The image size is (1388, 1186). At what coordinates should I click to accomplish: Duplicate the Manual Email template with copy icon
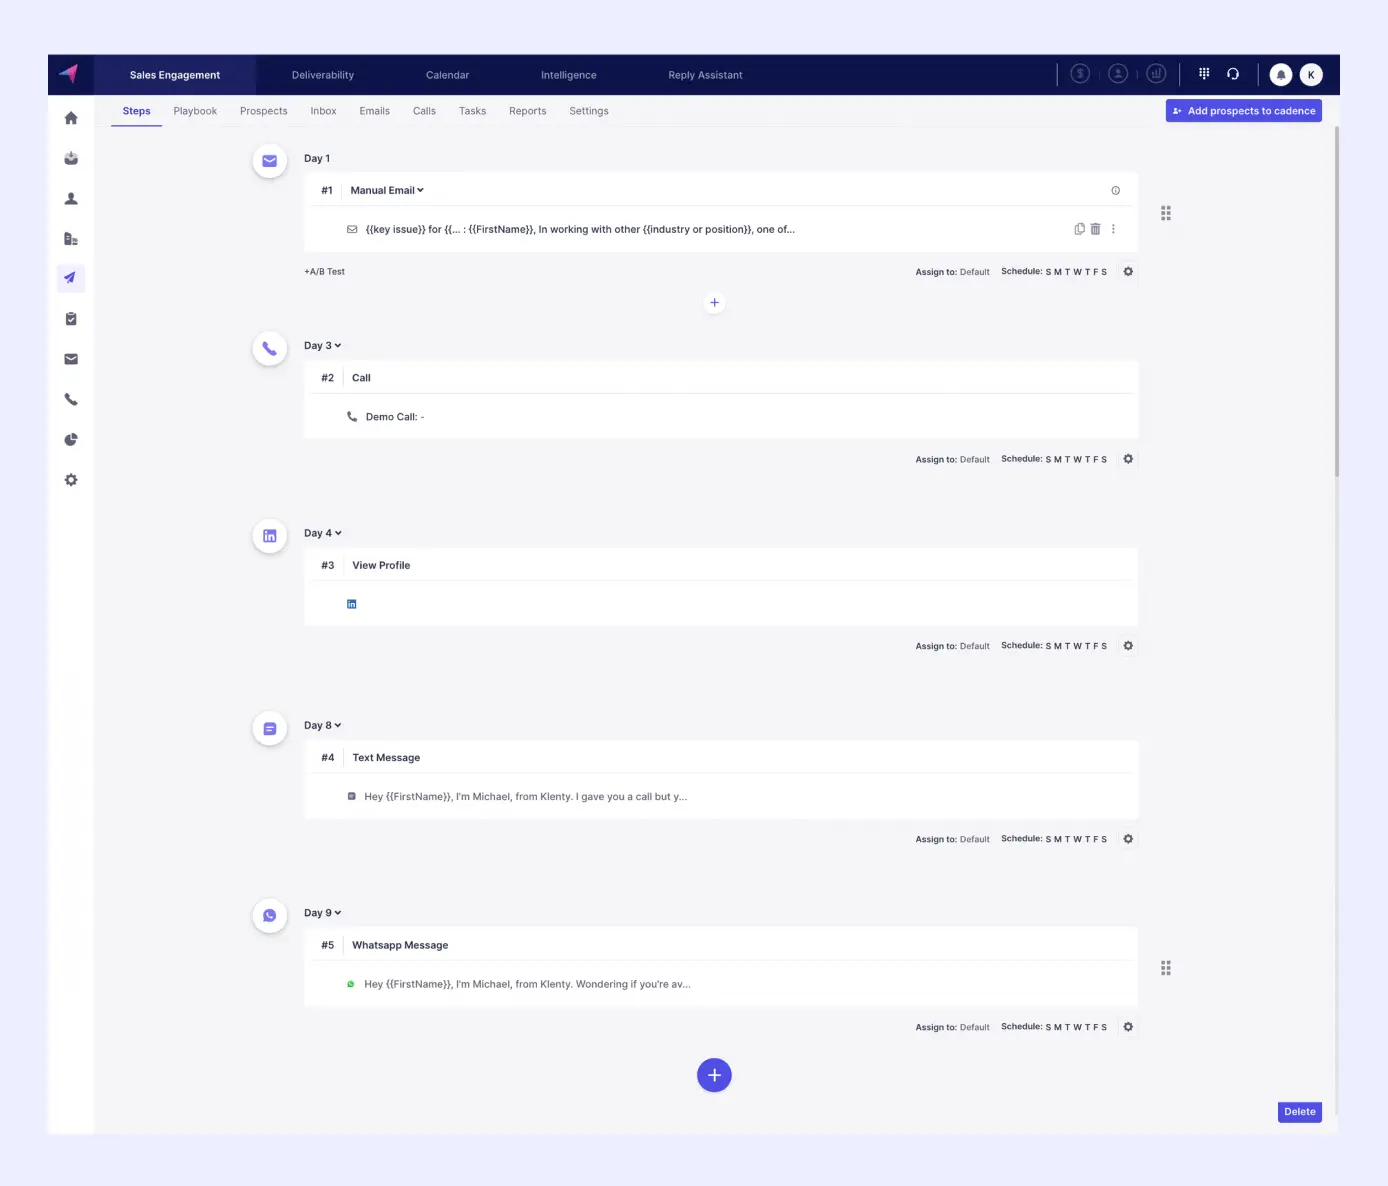[1079, 229]
